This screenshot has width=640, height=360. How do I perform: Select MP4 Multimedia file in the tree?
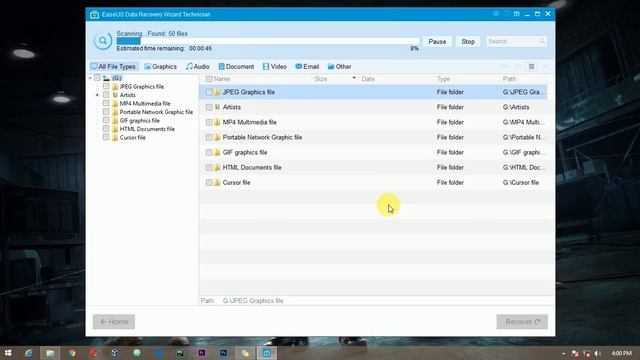tap(145, 104)
